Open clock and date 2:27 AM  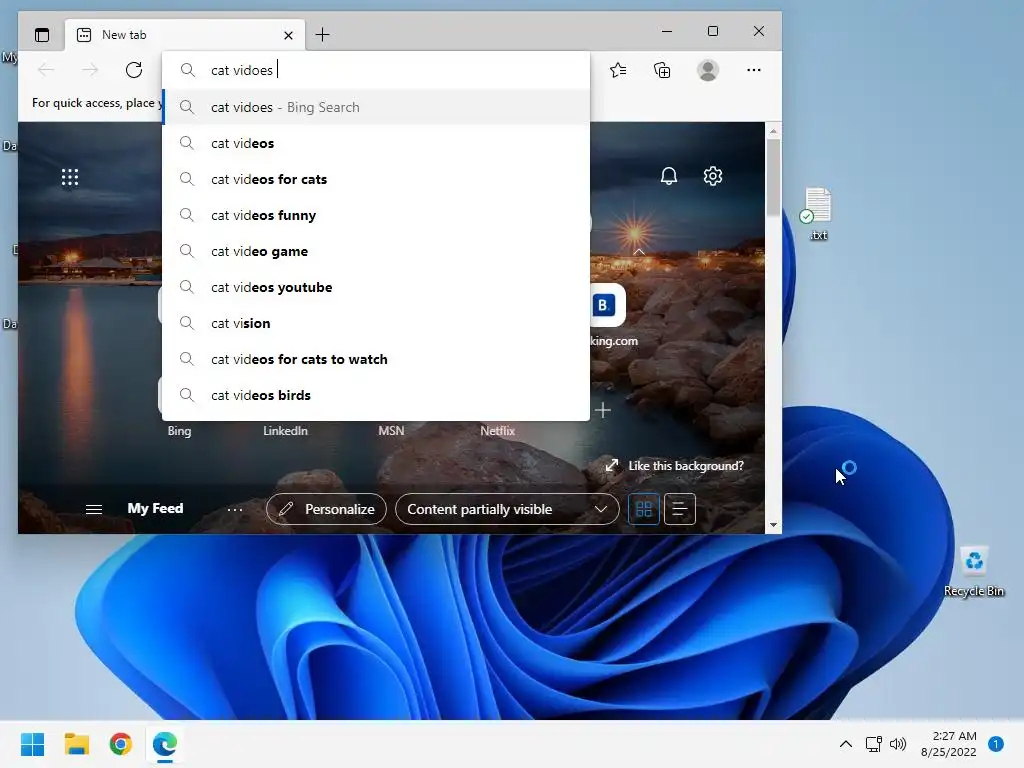tap(948, 744)
